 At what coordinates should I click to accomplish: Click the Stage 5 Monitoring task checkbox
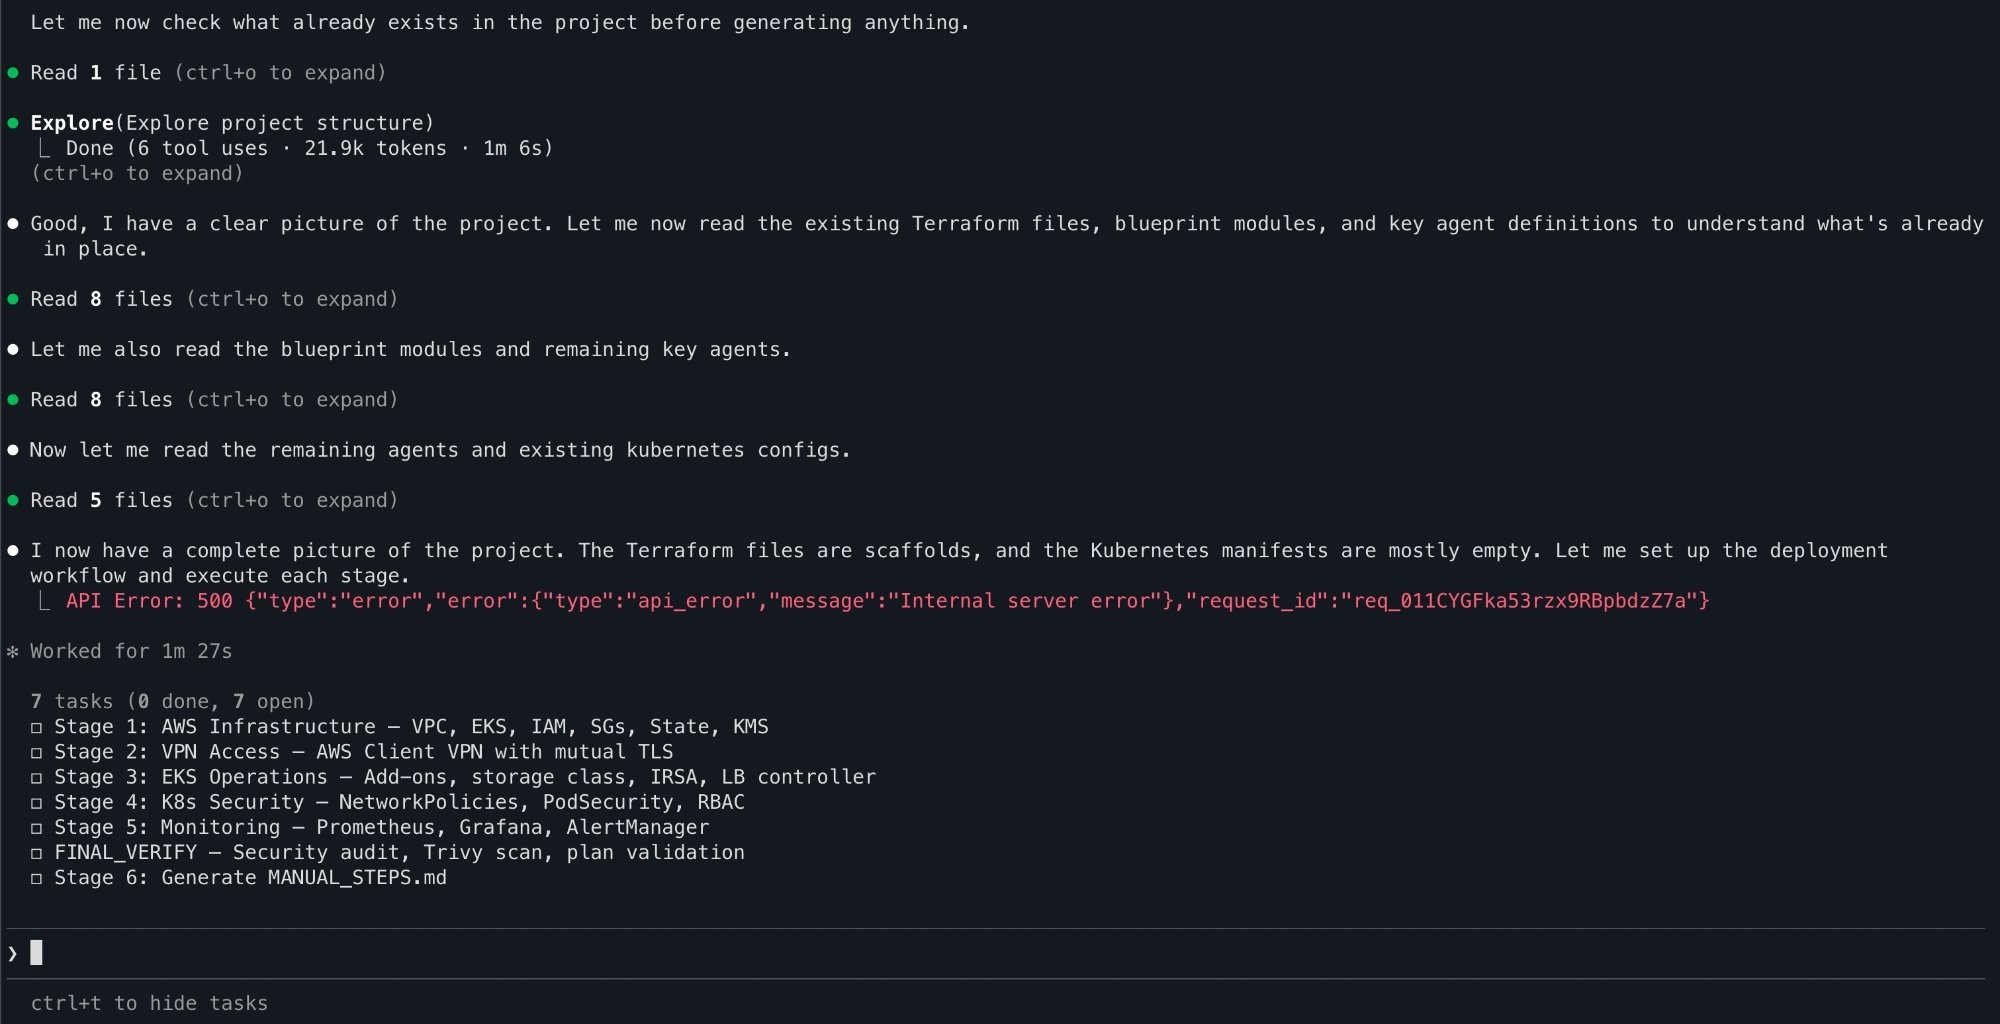[36, 828]
